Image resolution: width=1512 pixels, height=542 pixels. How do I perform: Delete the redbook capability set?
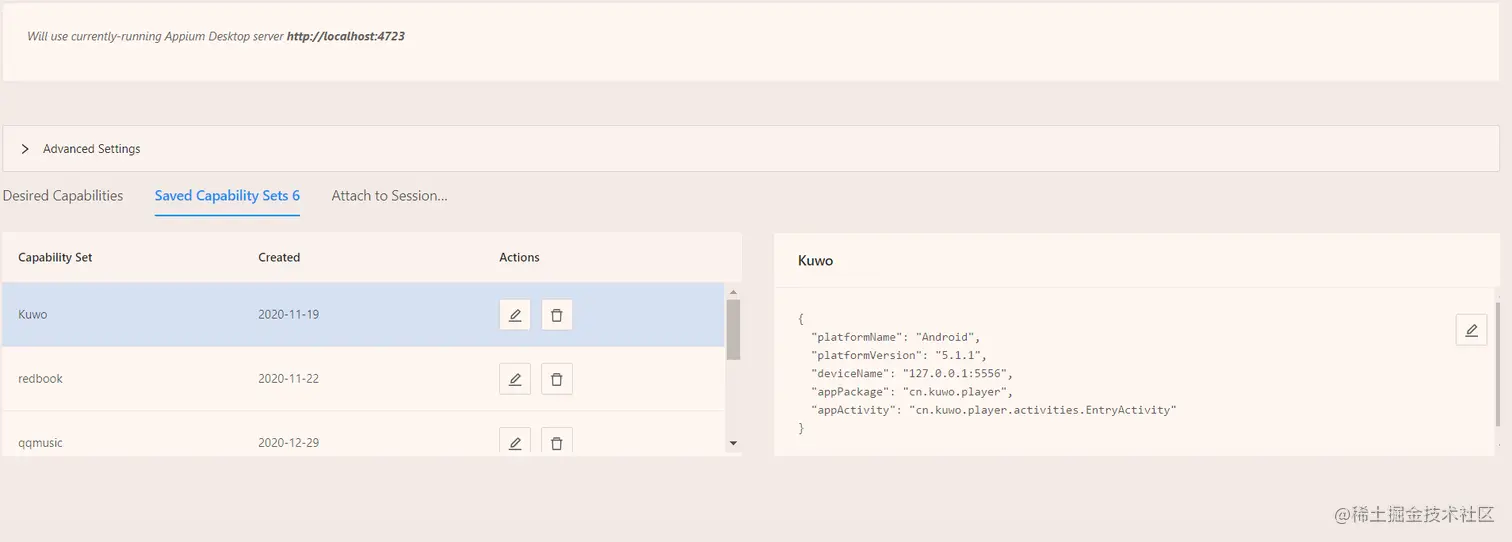tap(557, 379)
